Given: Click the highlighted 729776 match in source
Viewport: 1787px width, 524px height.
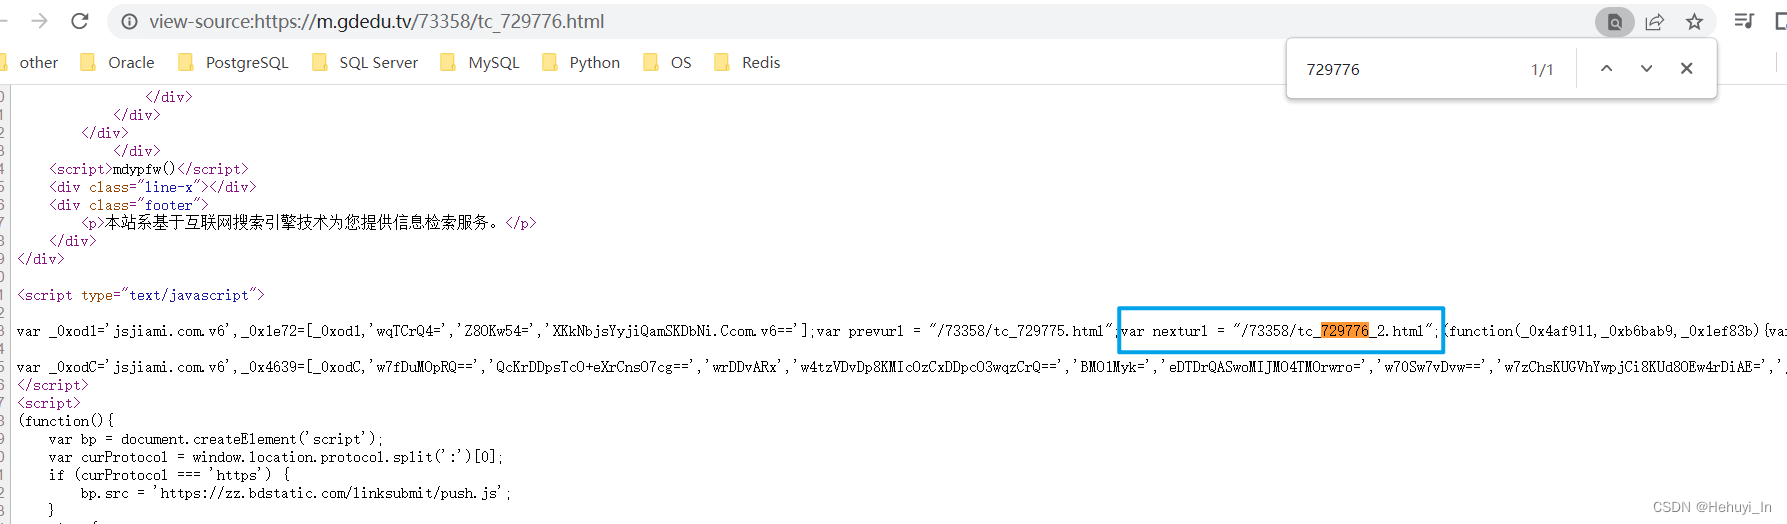Looking at the screenshot, I should tap(1344, 330).
